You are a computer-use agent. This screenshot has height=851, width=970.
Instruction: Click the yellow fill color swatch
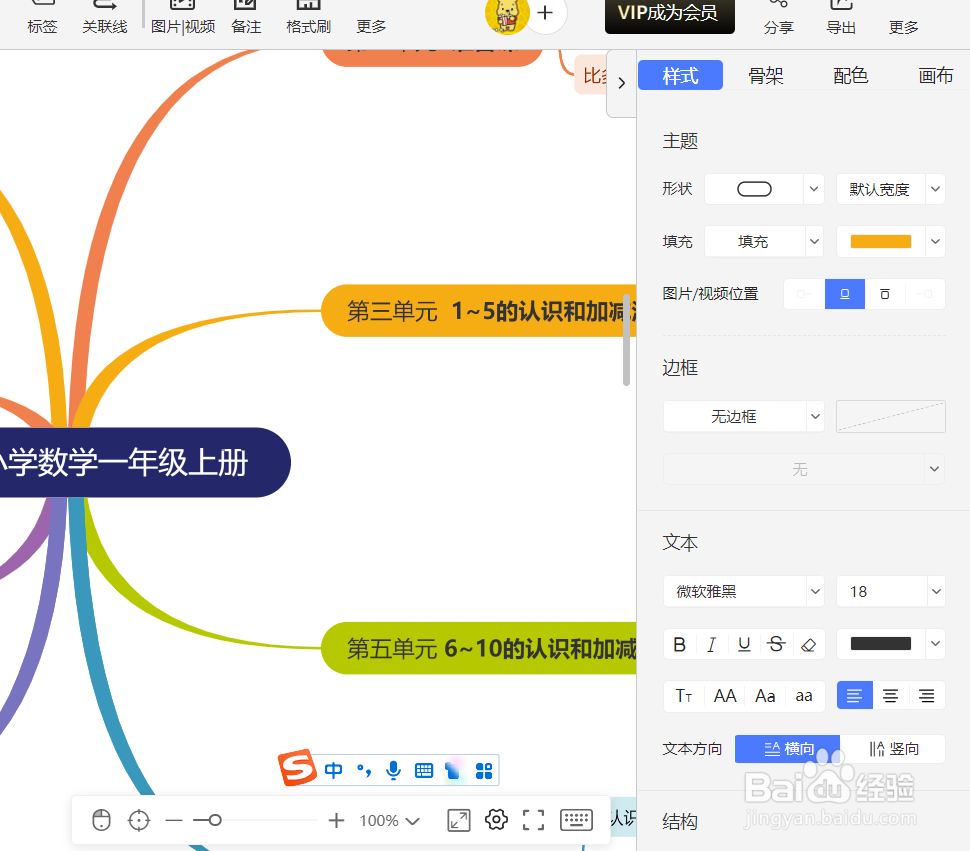point(880,241)
